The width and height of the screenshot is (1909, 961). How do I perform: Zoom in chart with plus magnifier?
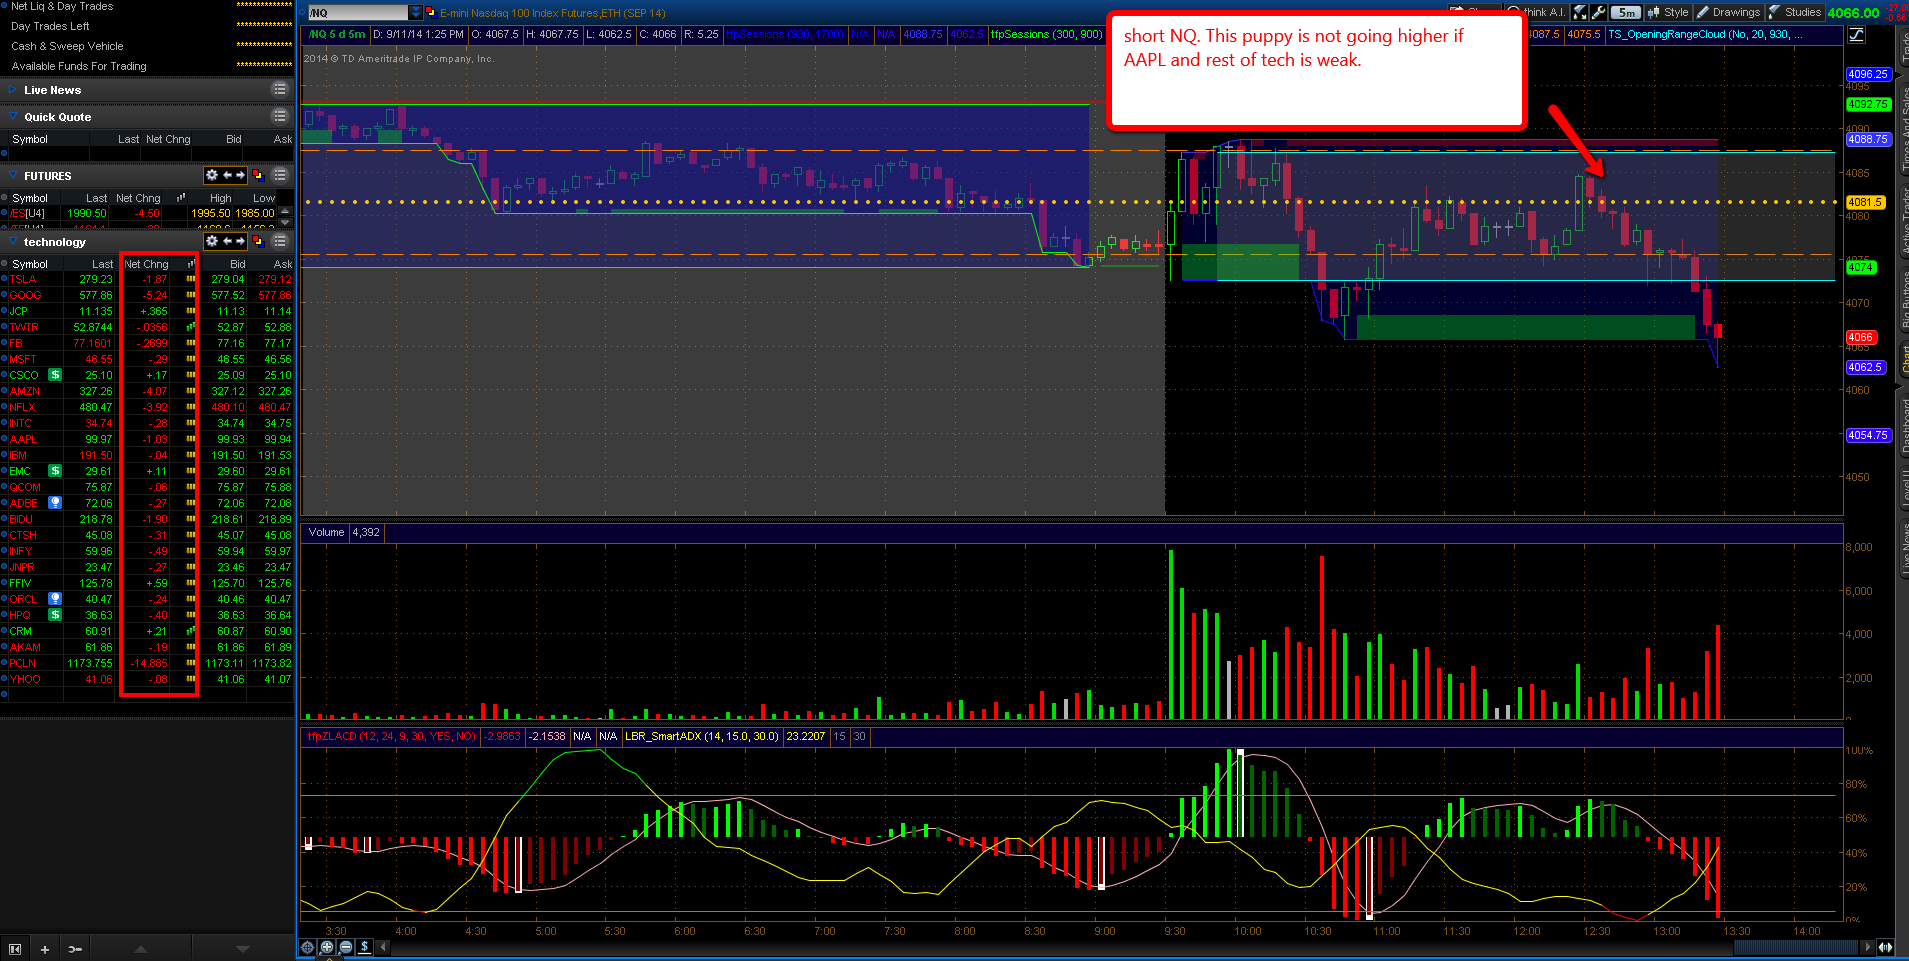click(x=327, y=947)
